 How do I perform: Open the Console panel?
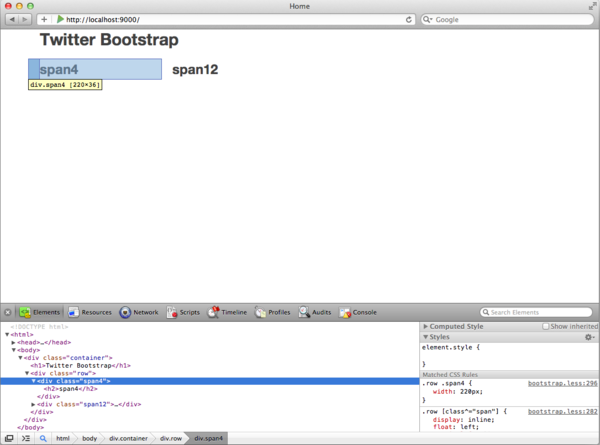point(358,312)
